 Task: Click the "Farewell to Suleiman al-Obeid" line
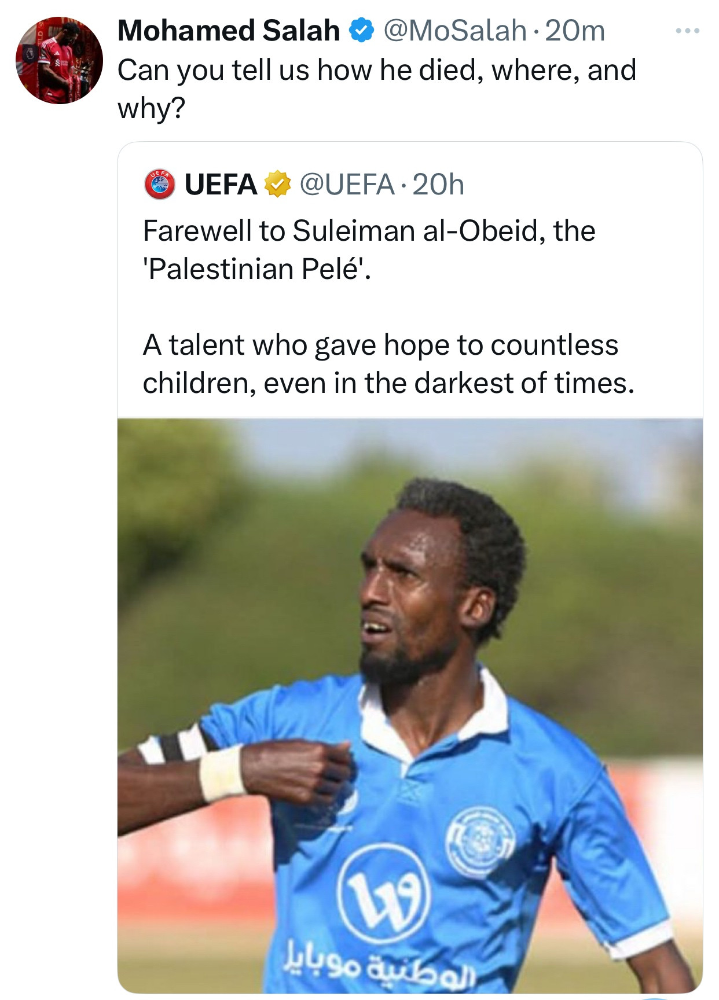coord(369,231)
